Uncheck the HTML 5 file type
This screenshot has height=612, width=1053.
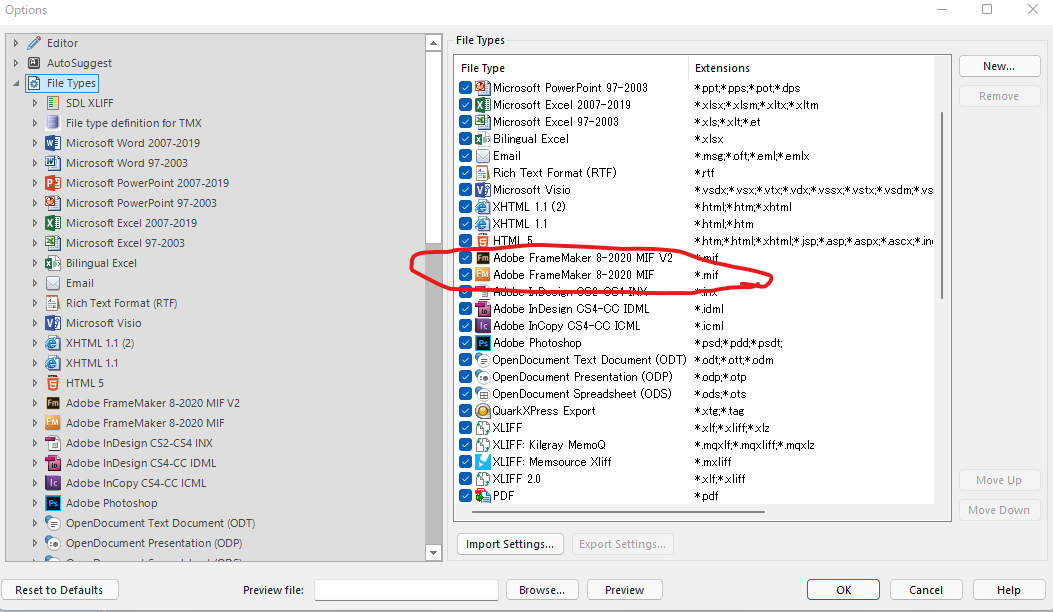[464, 240]
